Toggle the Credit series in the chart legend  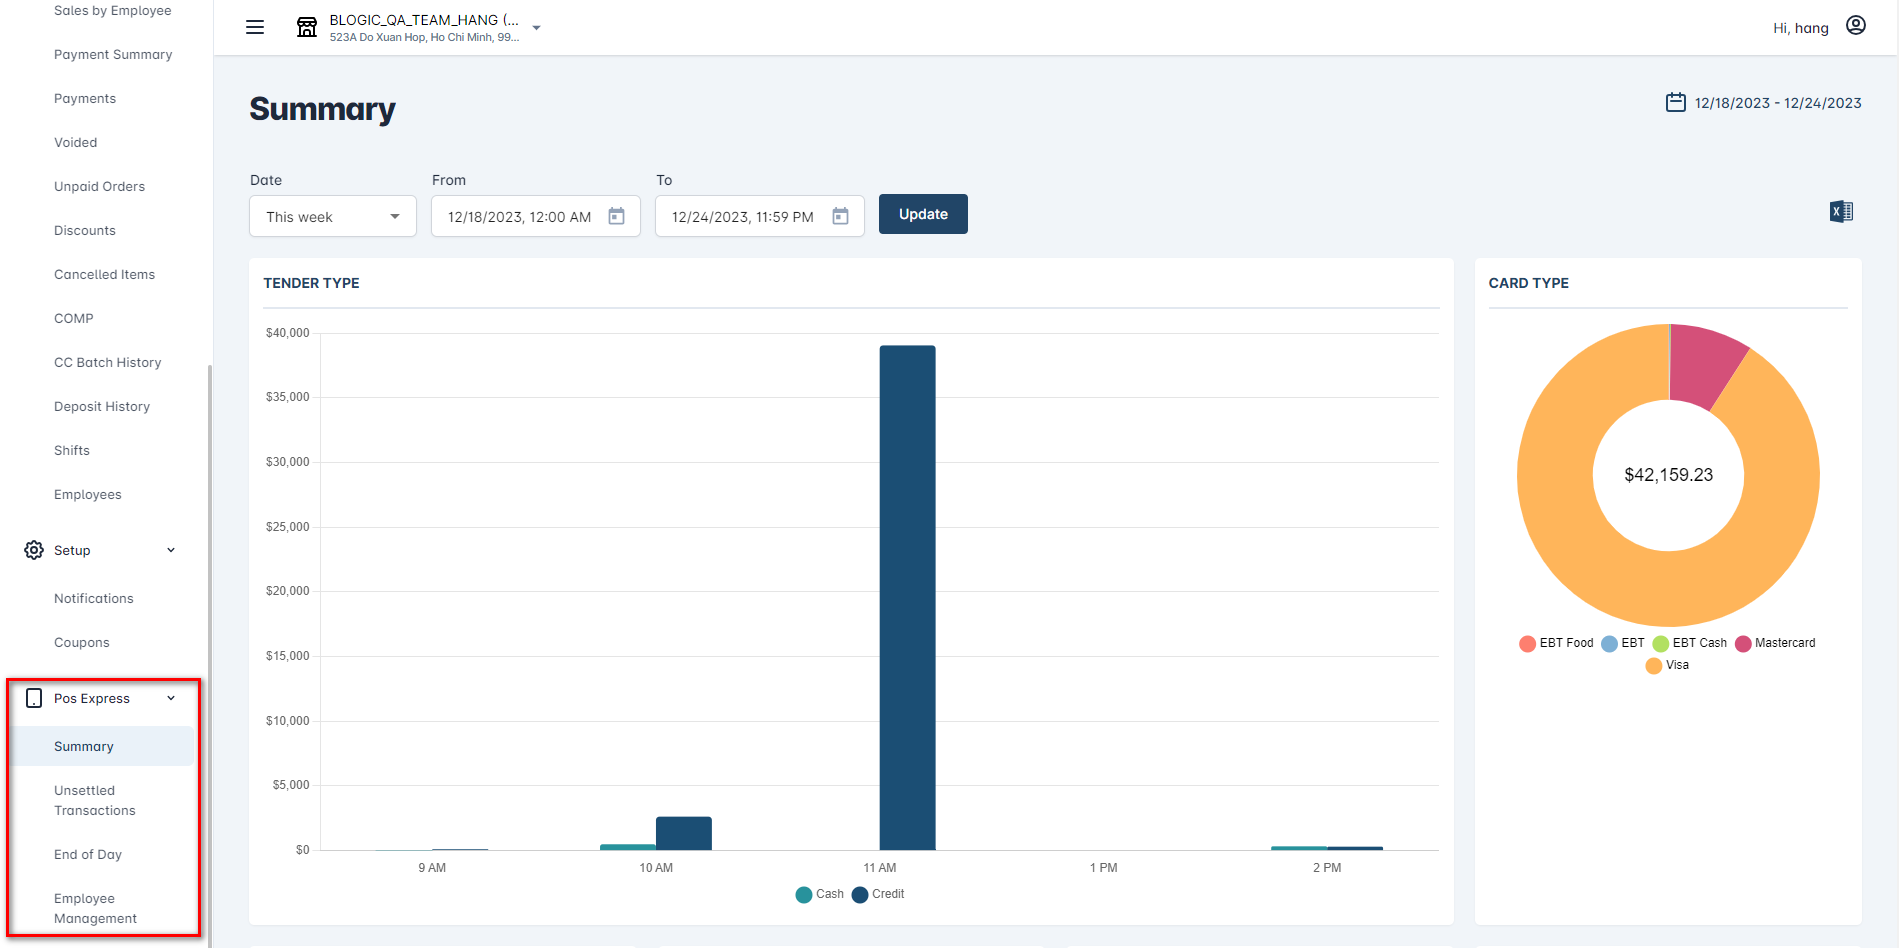click(878, 894)
